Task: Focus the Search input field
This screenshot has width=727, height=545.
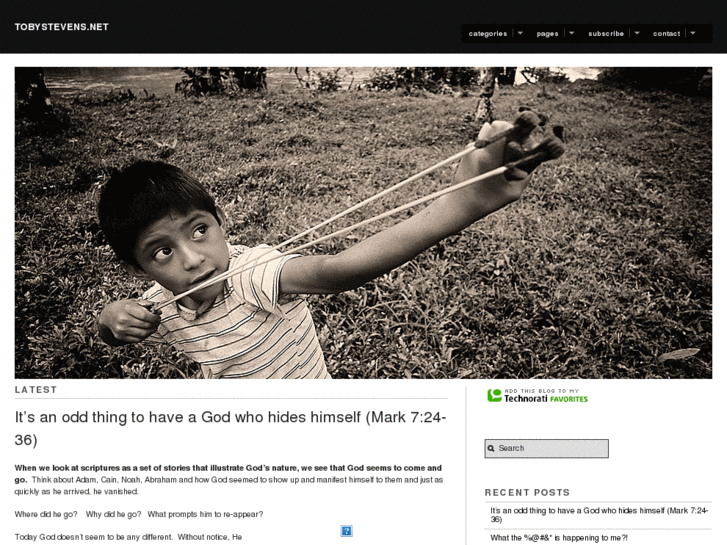Action: pos(547,449)
